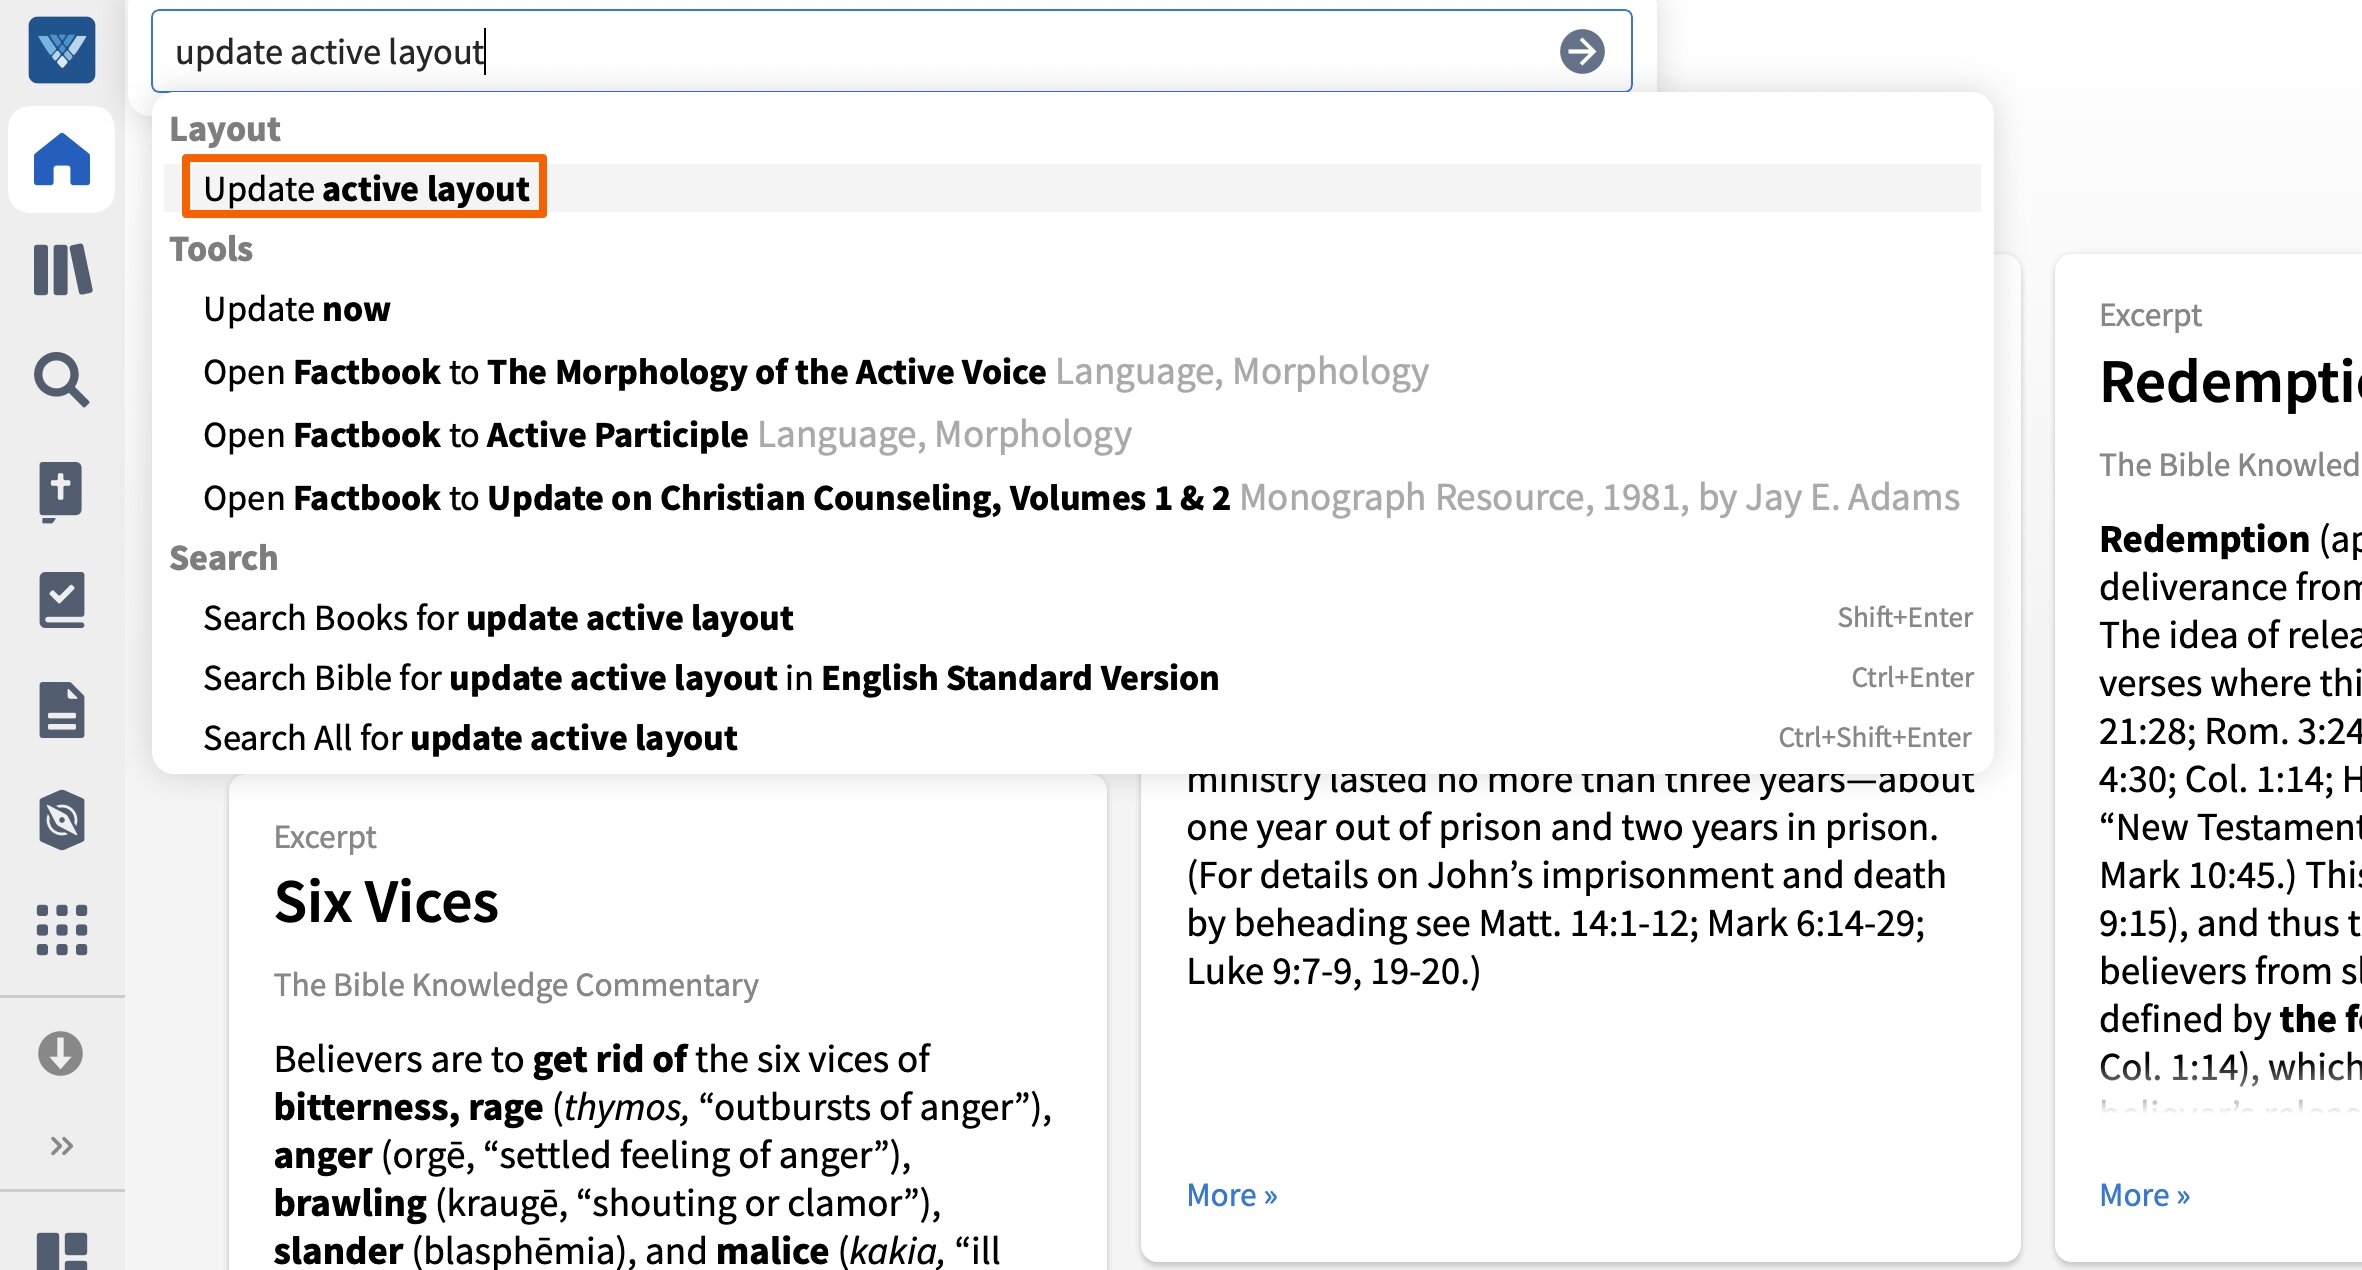
Task: Click the Search magnifier sidebar icon
Action: click(x=61, y=380)
